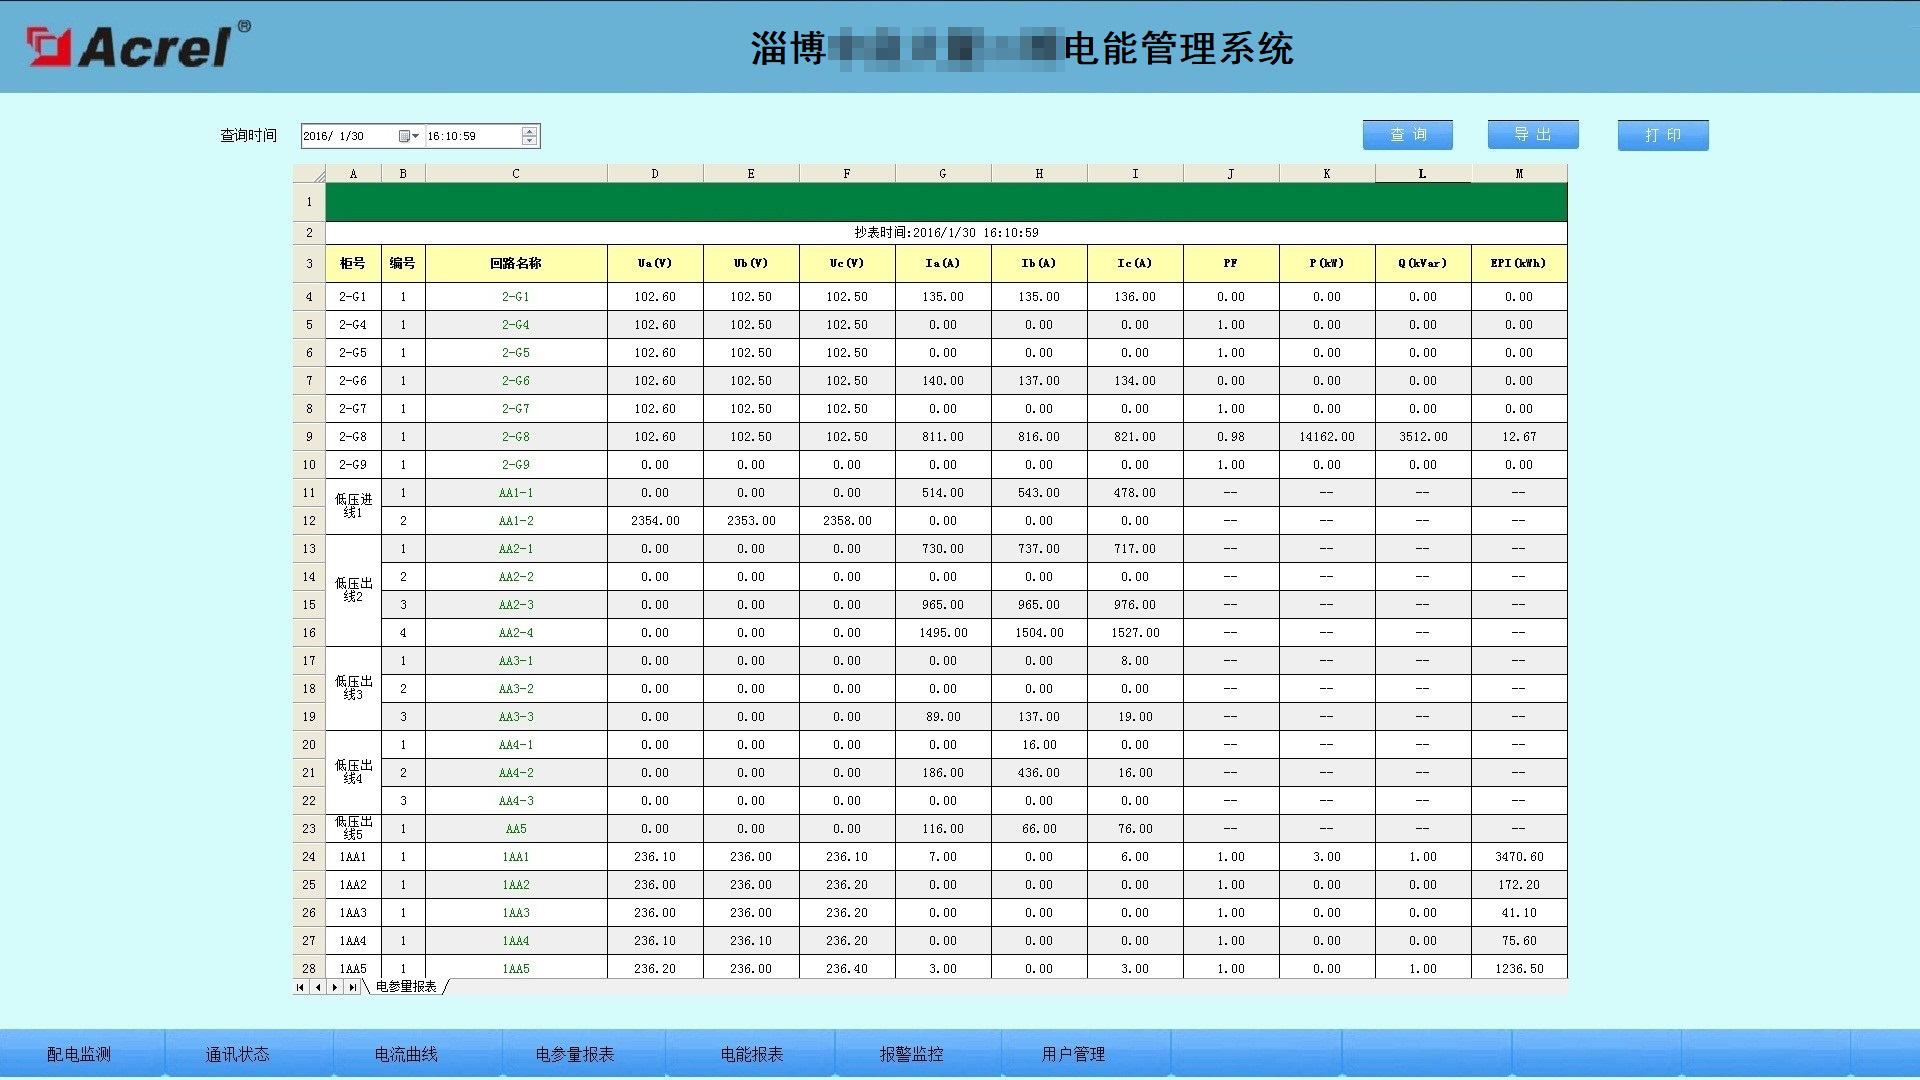The image size is (1920, 1080).
Task: Open 配电监测 in bottom navigation
Action: point(79,1054)
